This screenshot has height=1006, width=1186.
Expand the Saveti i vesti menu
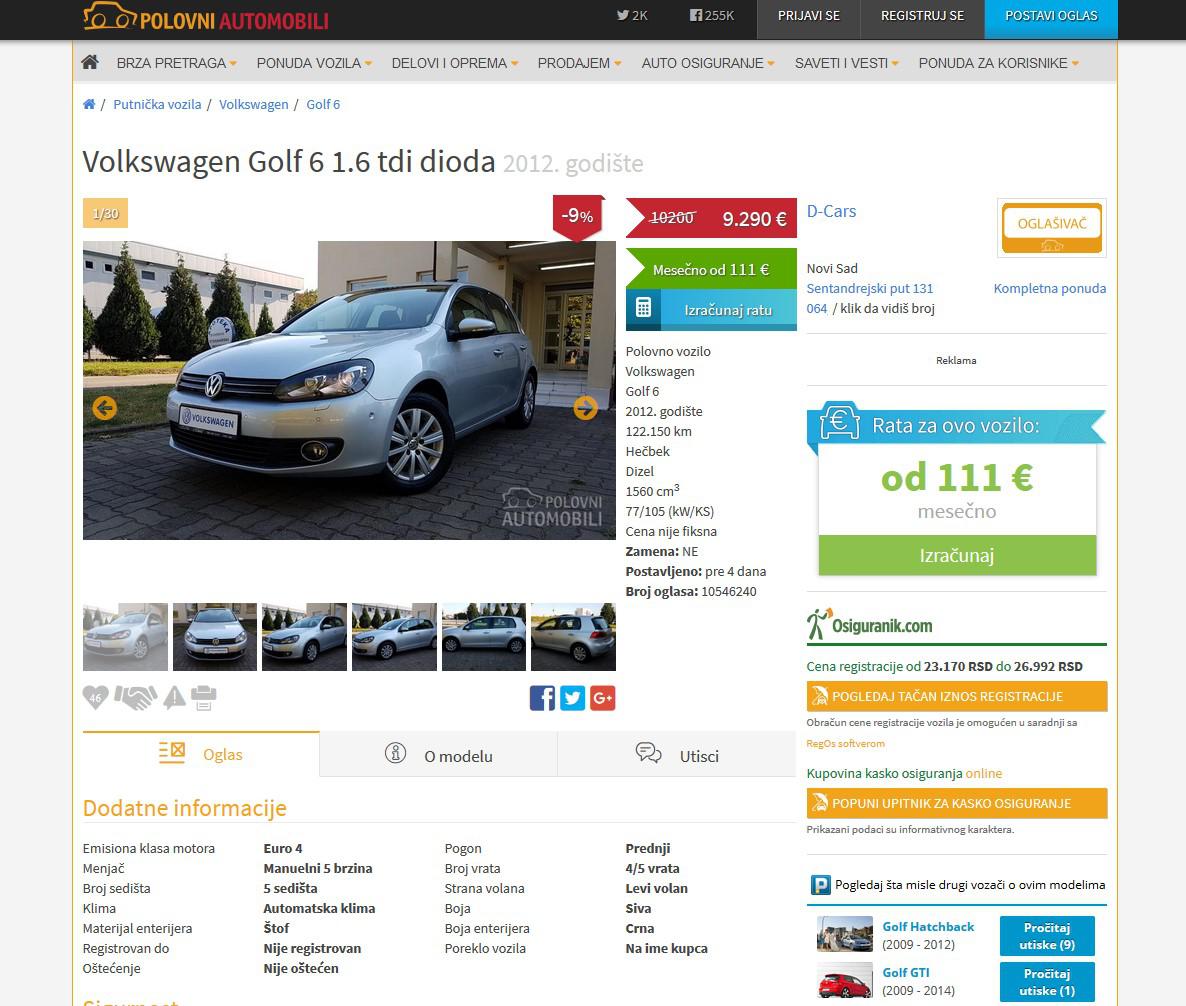coord(846,63)
